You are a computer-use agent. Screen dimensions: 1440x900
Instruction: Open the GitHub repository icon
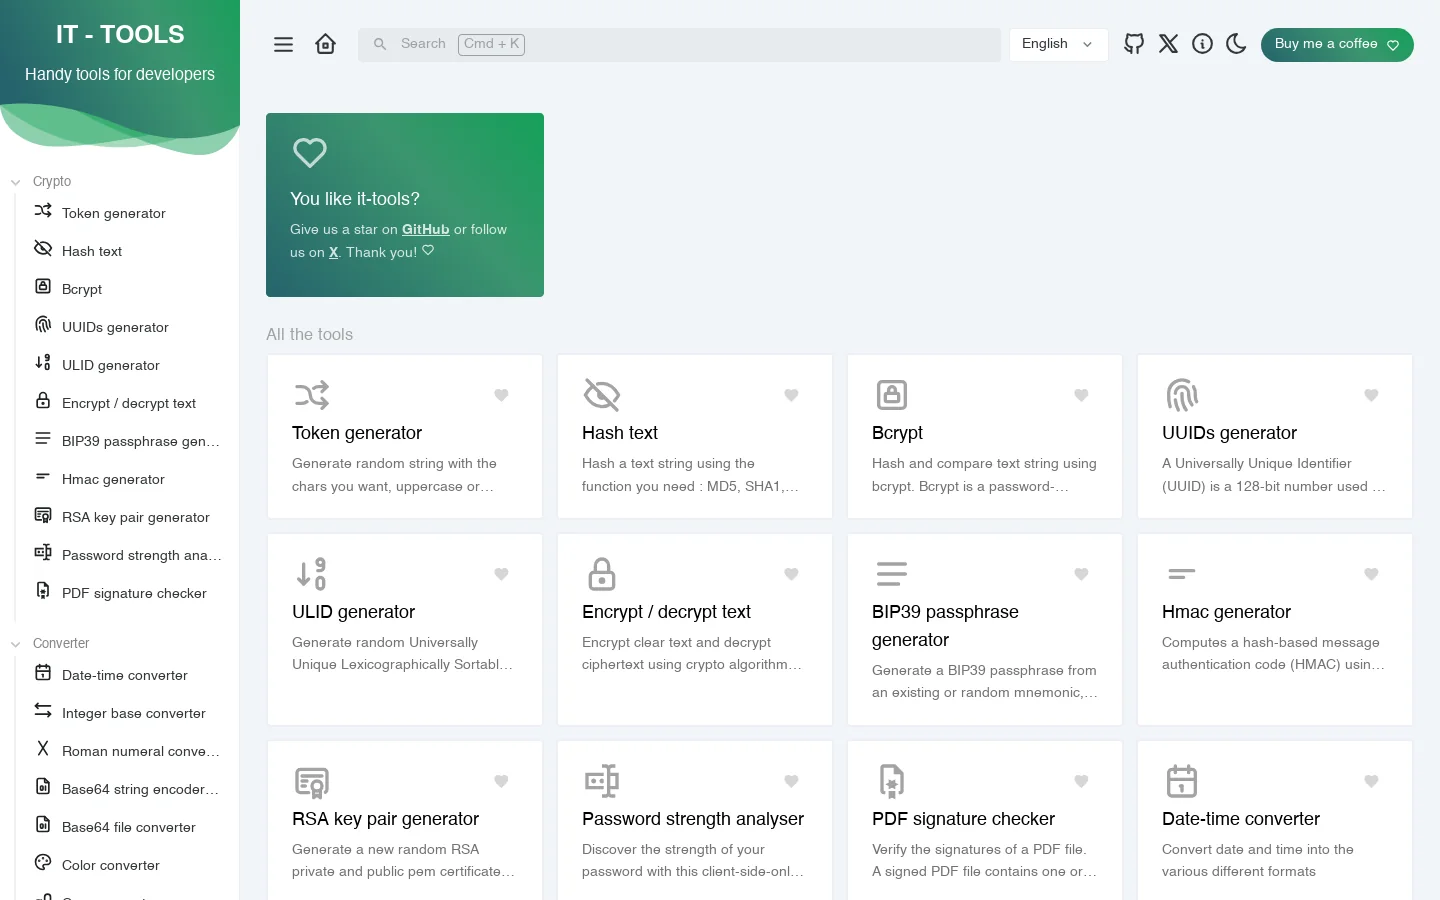[1134, 44]
